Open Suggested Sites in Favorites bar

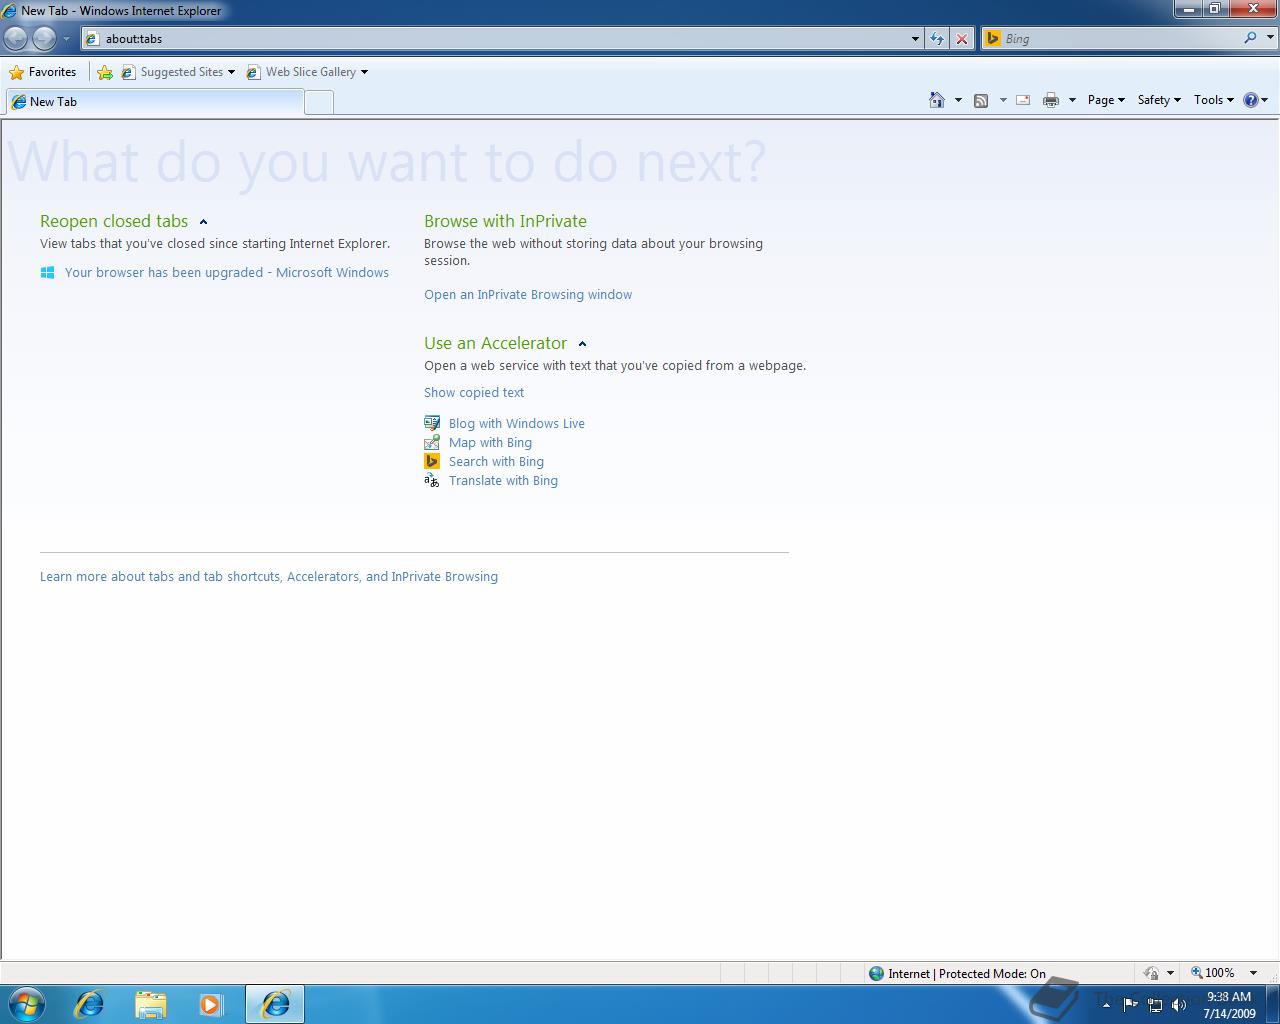click(x=178, y=72)
